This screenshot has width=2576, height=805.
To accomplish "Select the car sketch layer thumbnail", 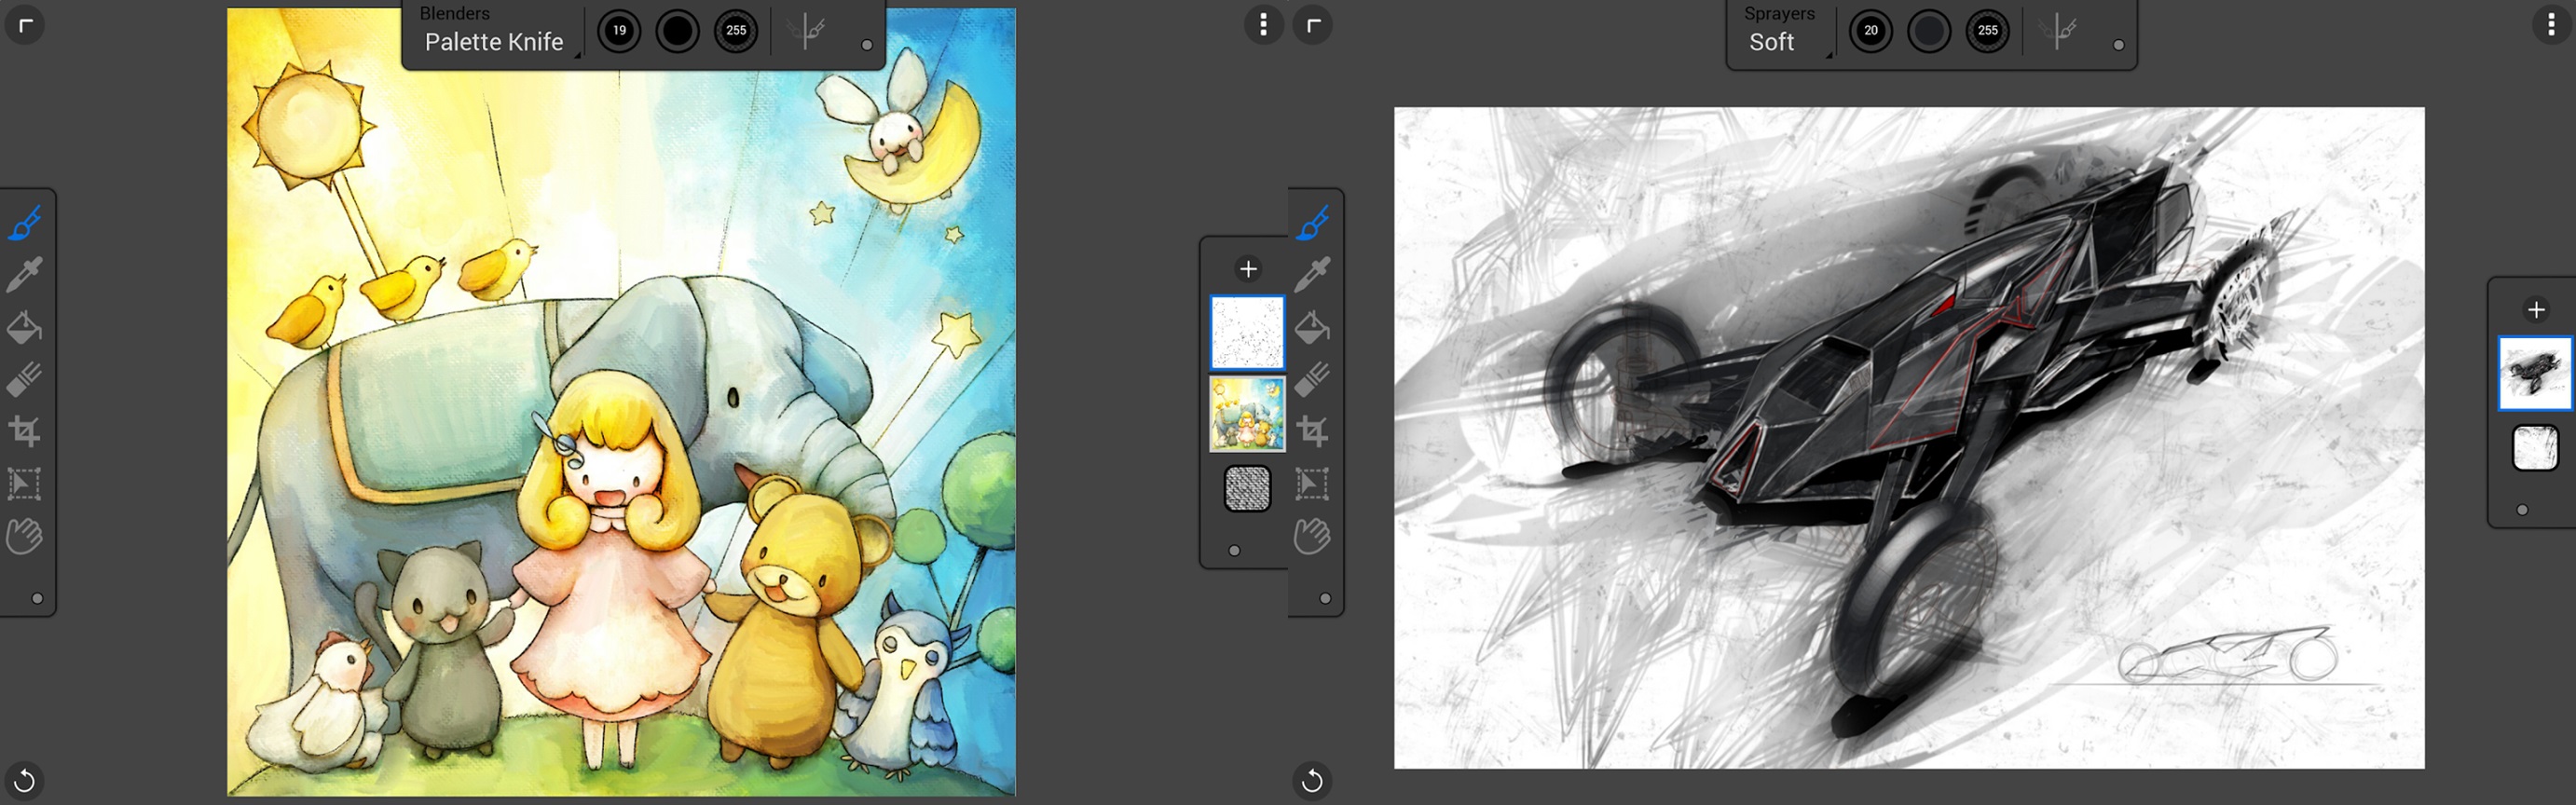I will (x=2534, y=373).
